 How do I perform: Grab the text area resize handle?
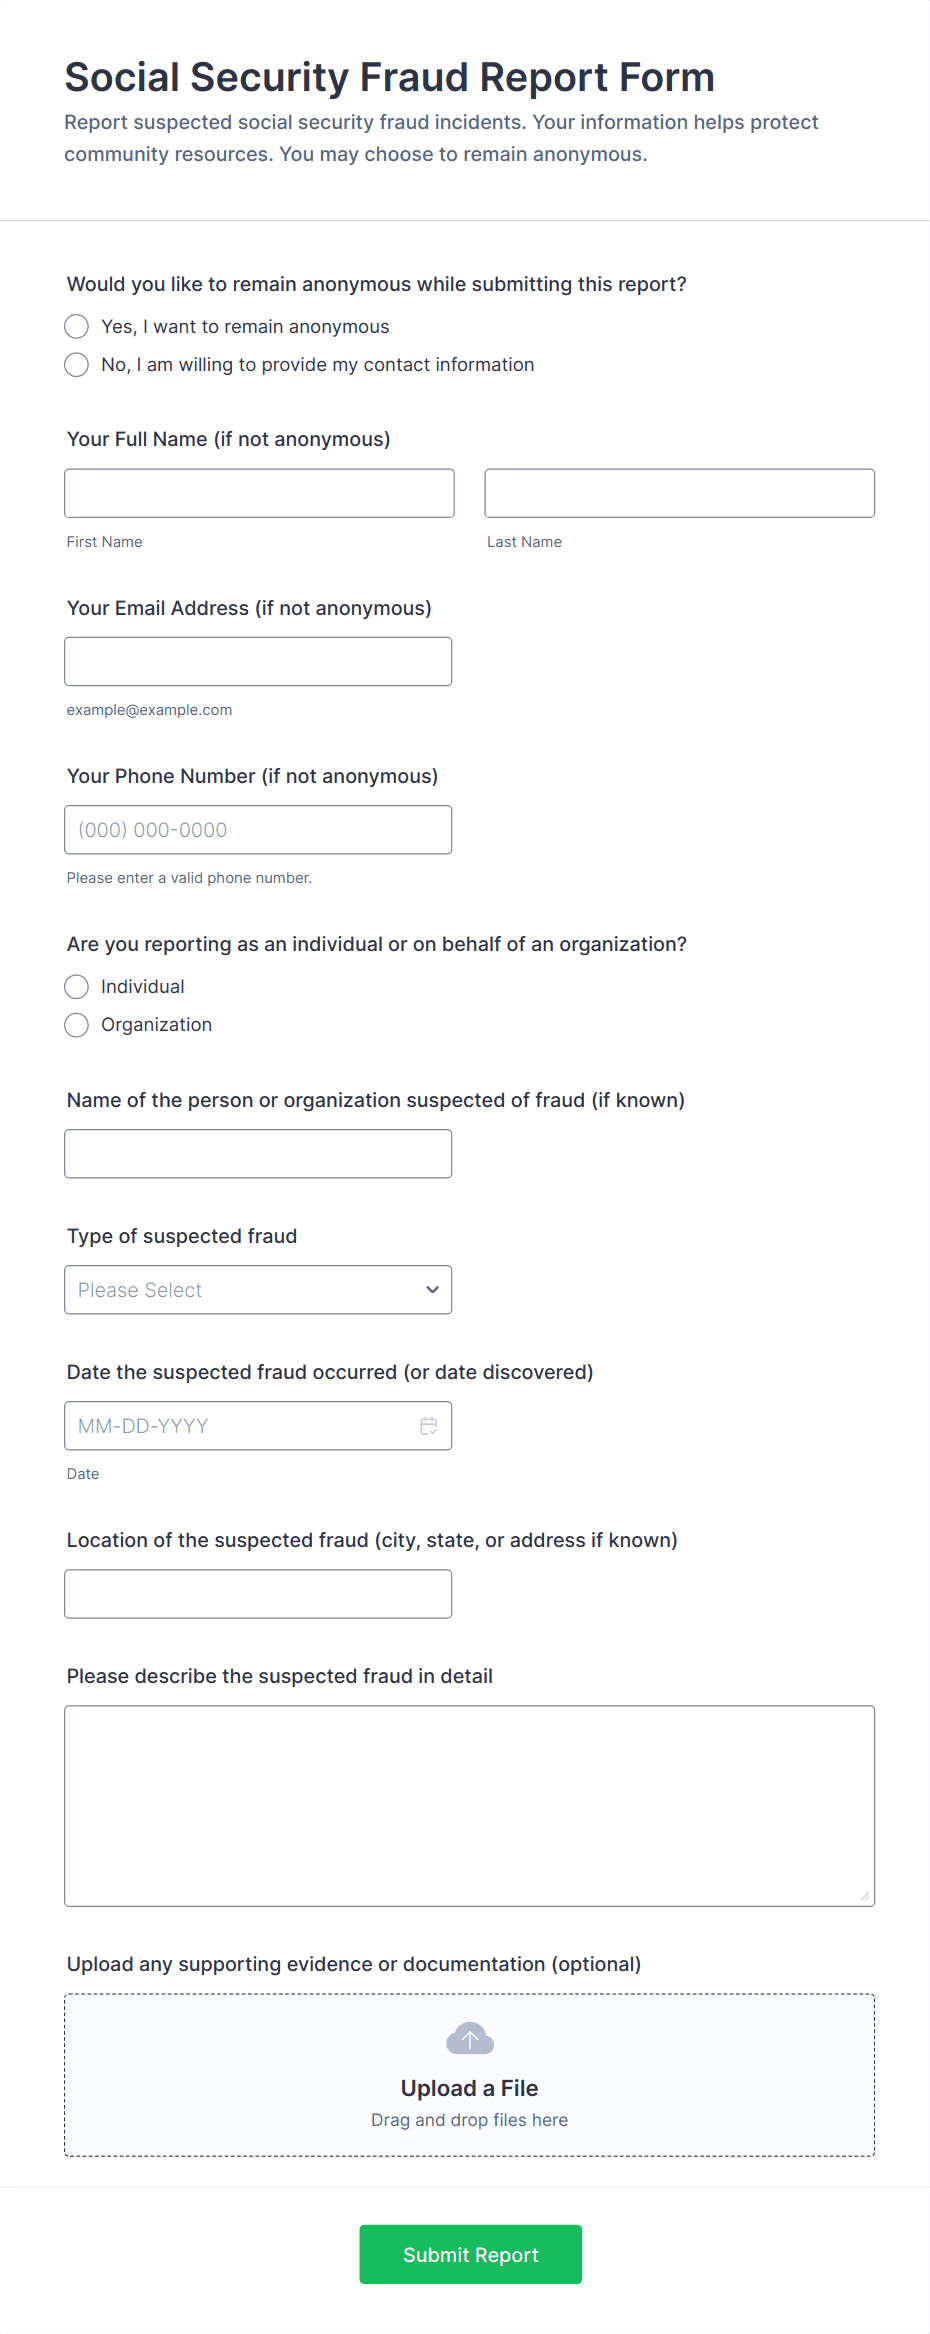coord(865,1896)
